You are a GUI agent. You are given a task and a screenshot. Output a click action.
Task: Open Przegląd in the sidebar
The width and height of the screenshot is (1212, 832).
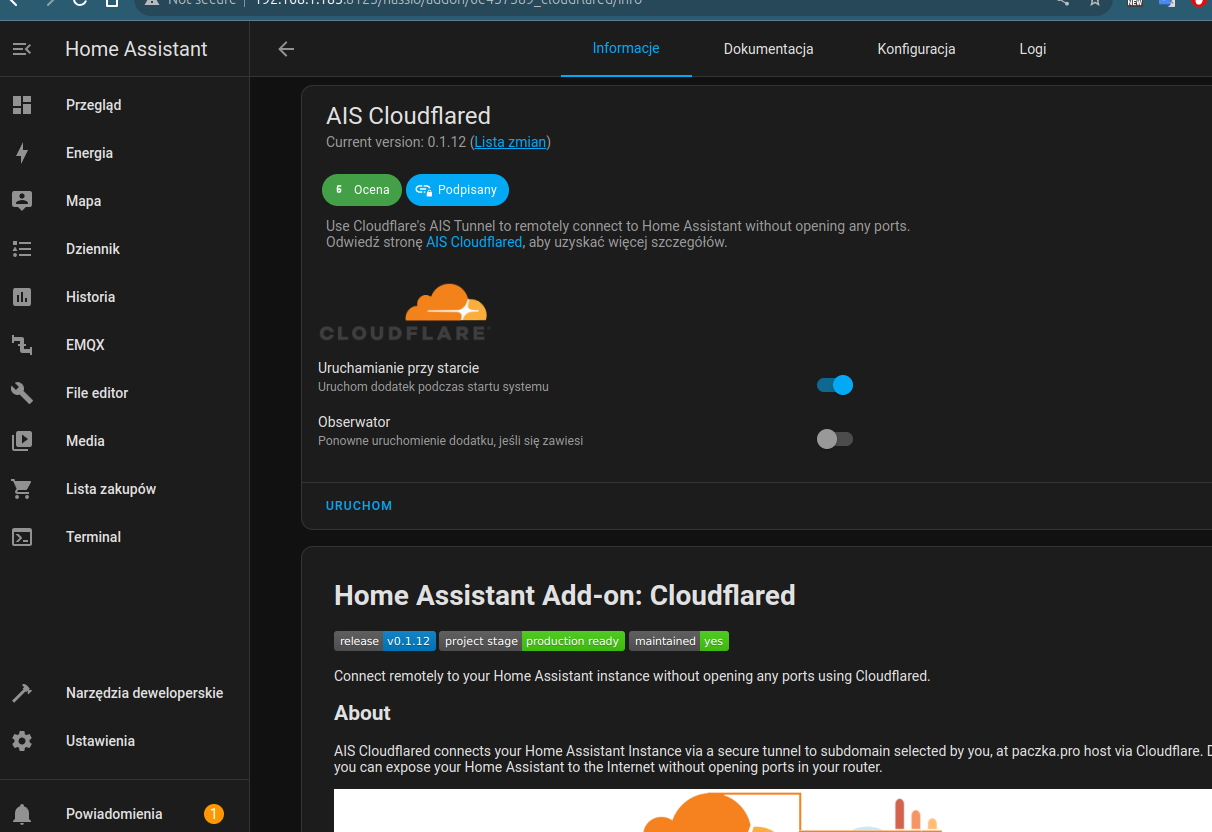(124, 105)
